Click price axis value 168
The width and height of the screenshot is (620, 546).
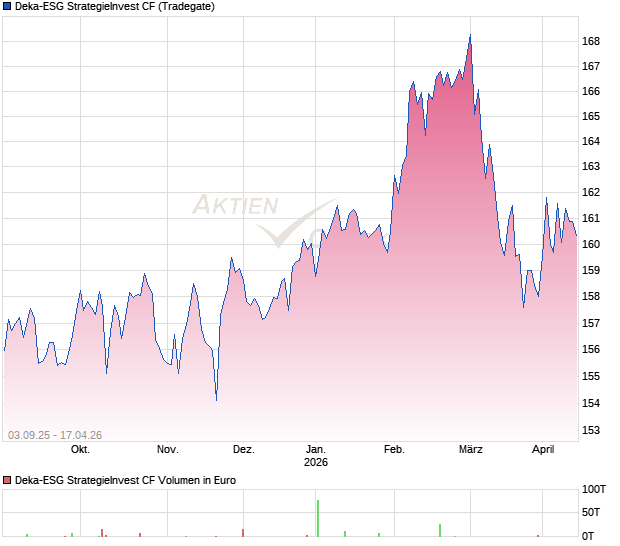591,41
